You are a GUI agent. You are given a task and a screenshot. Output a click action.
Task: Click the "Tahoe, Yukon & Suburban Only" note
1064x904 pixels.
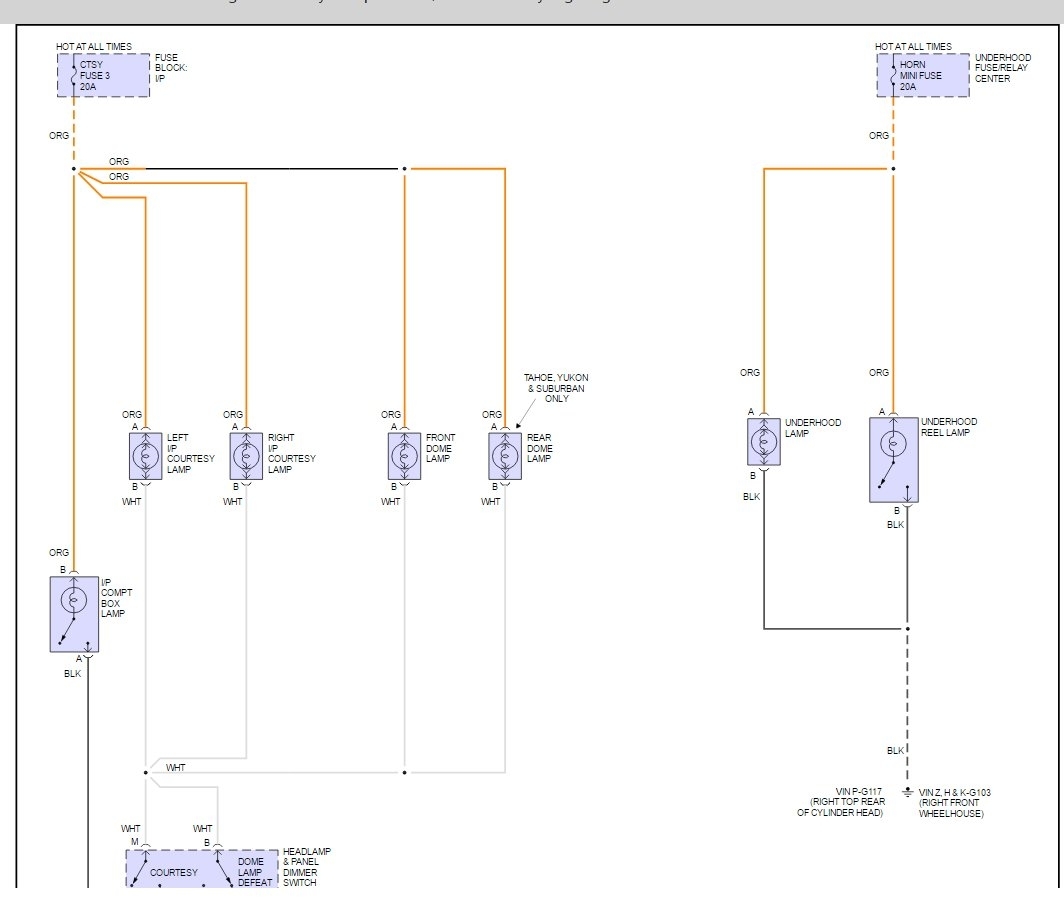point(556,388)
